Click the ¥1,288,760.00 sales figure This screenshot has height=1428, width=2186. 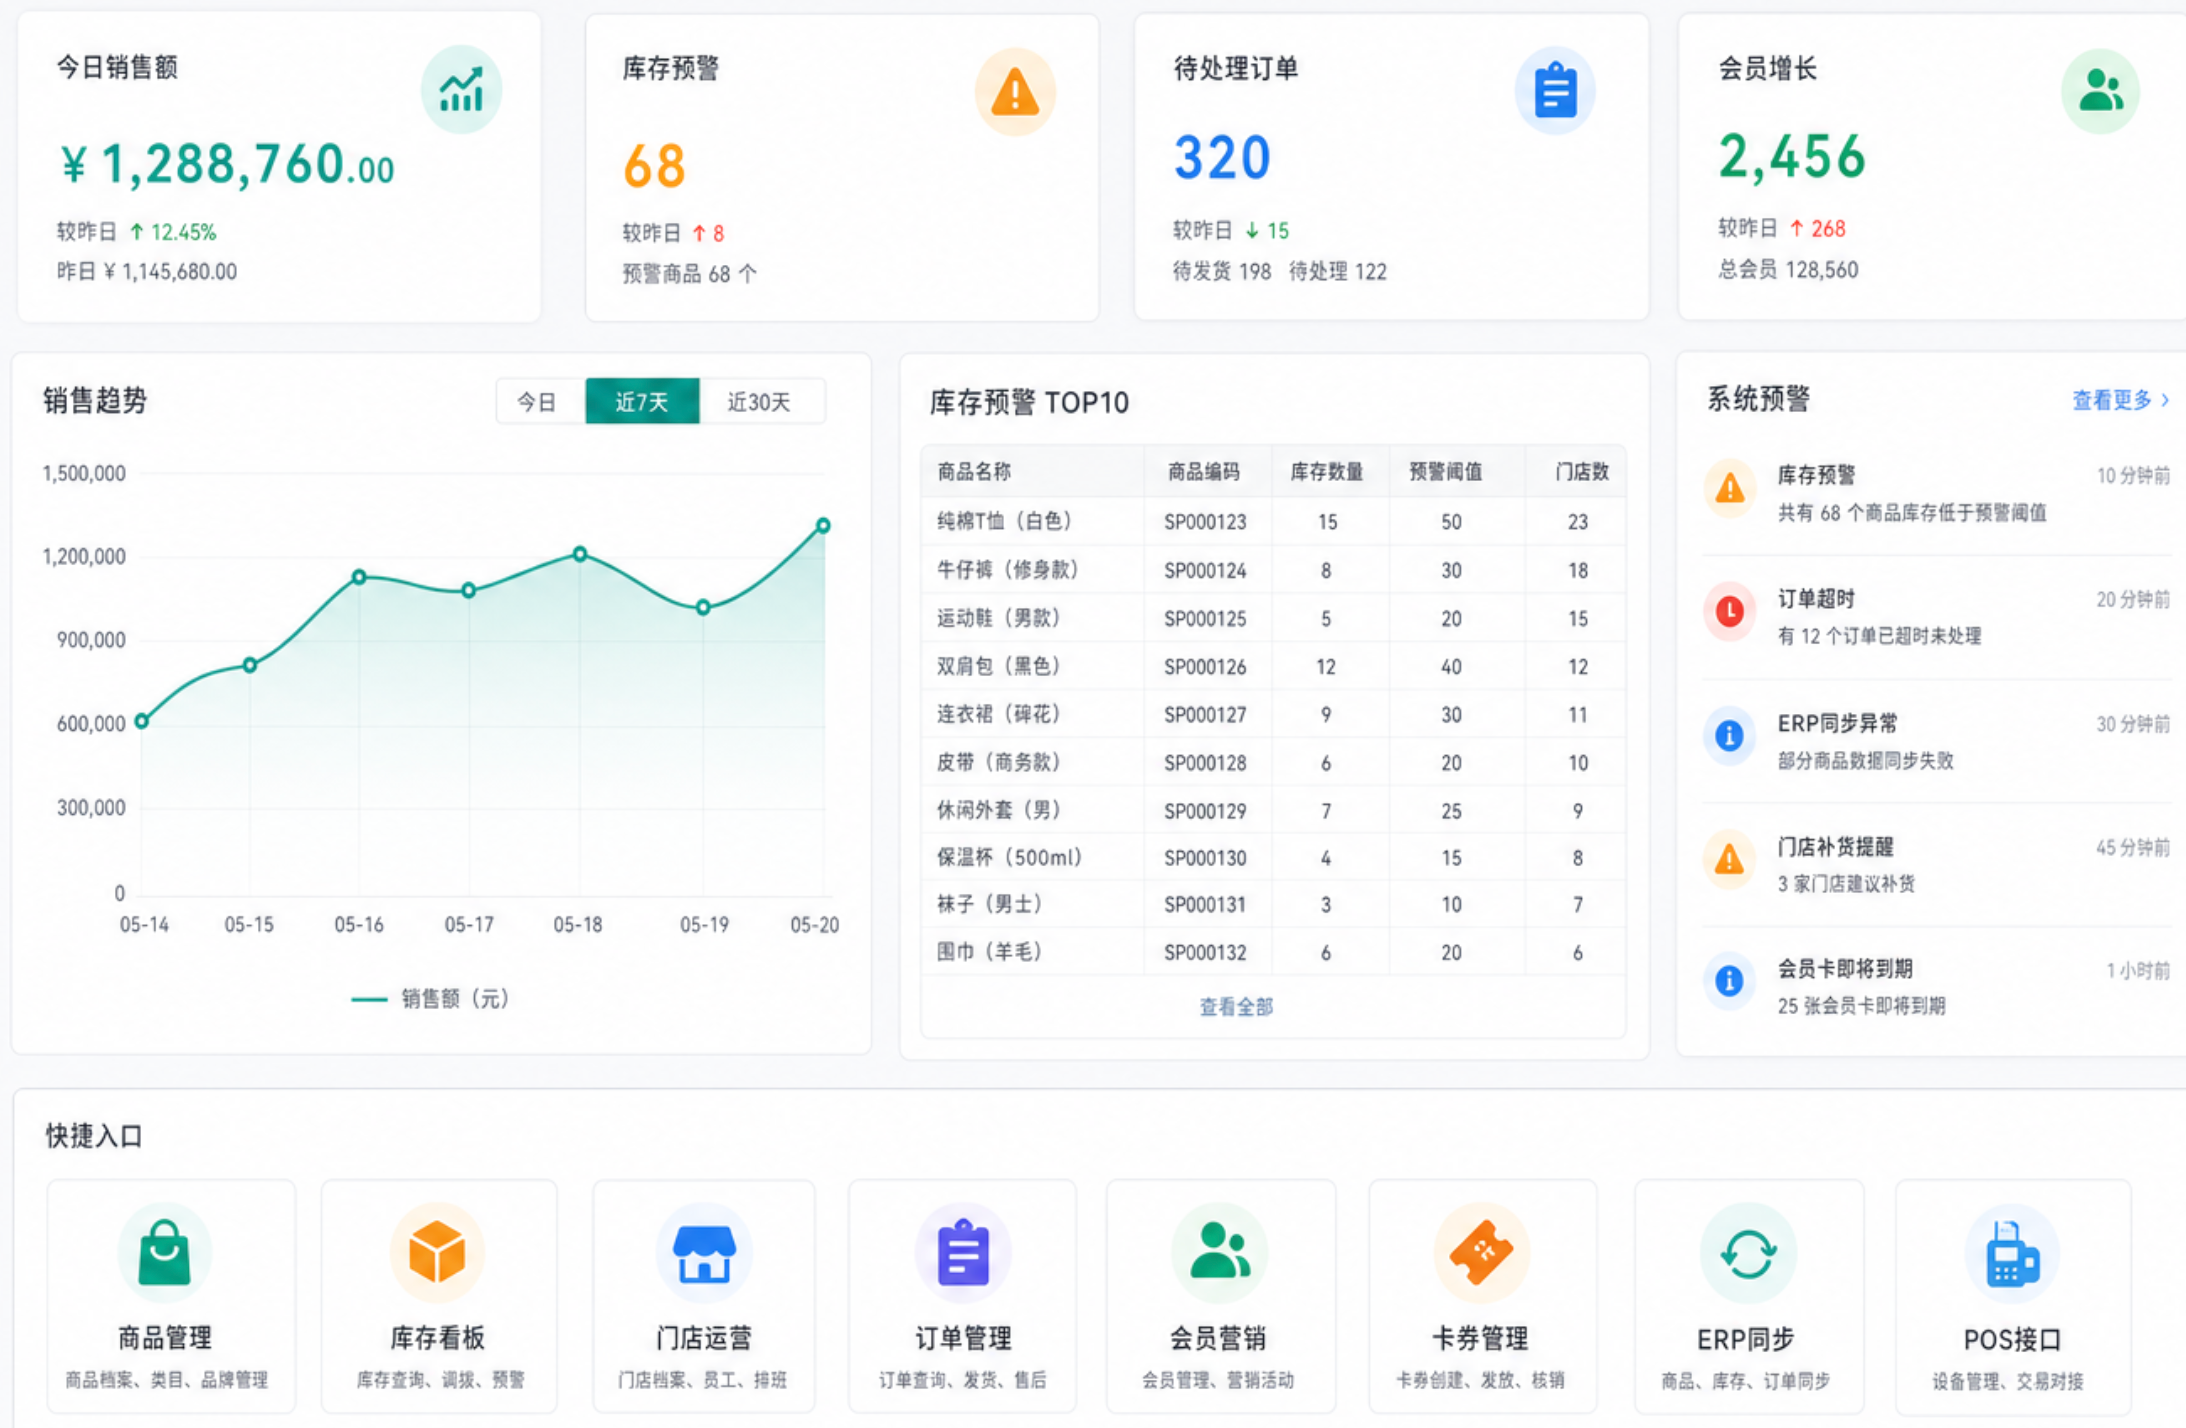click(x=227, y=165)
